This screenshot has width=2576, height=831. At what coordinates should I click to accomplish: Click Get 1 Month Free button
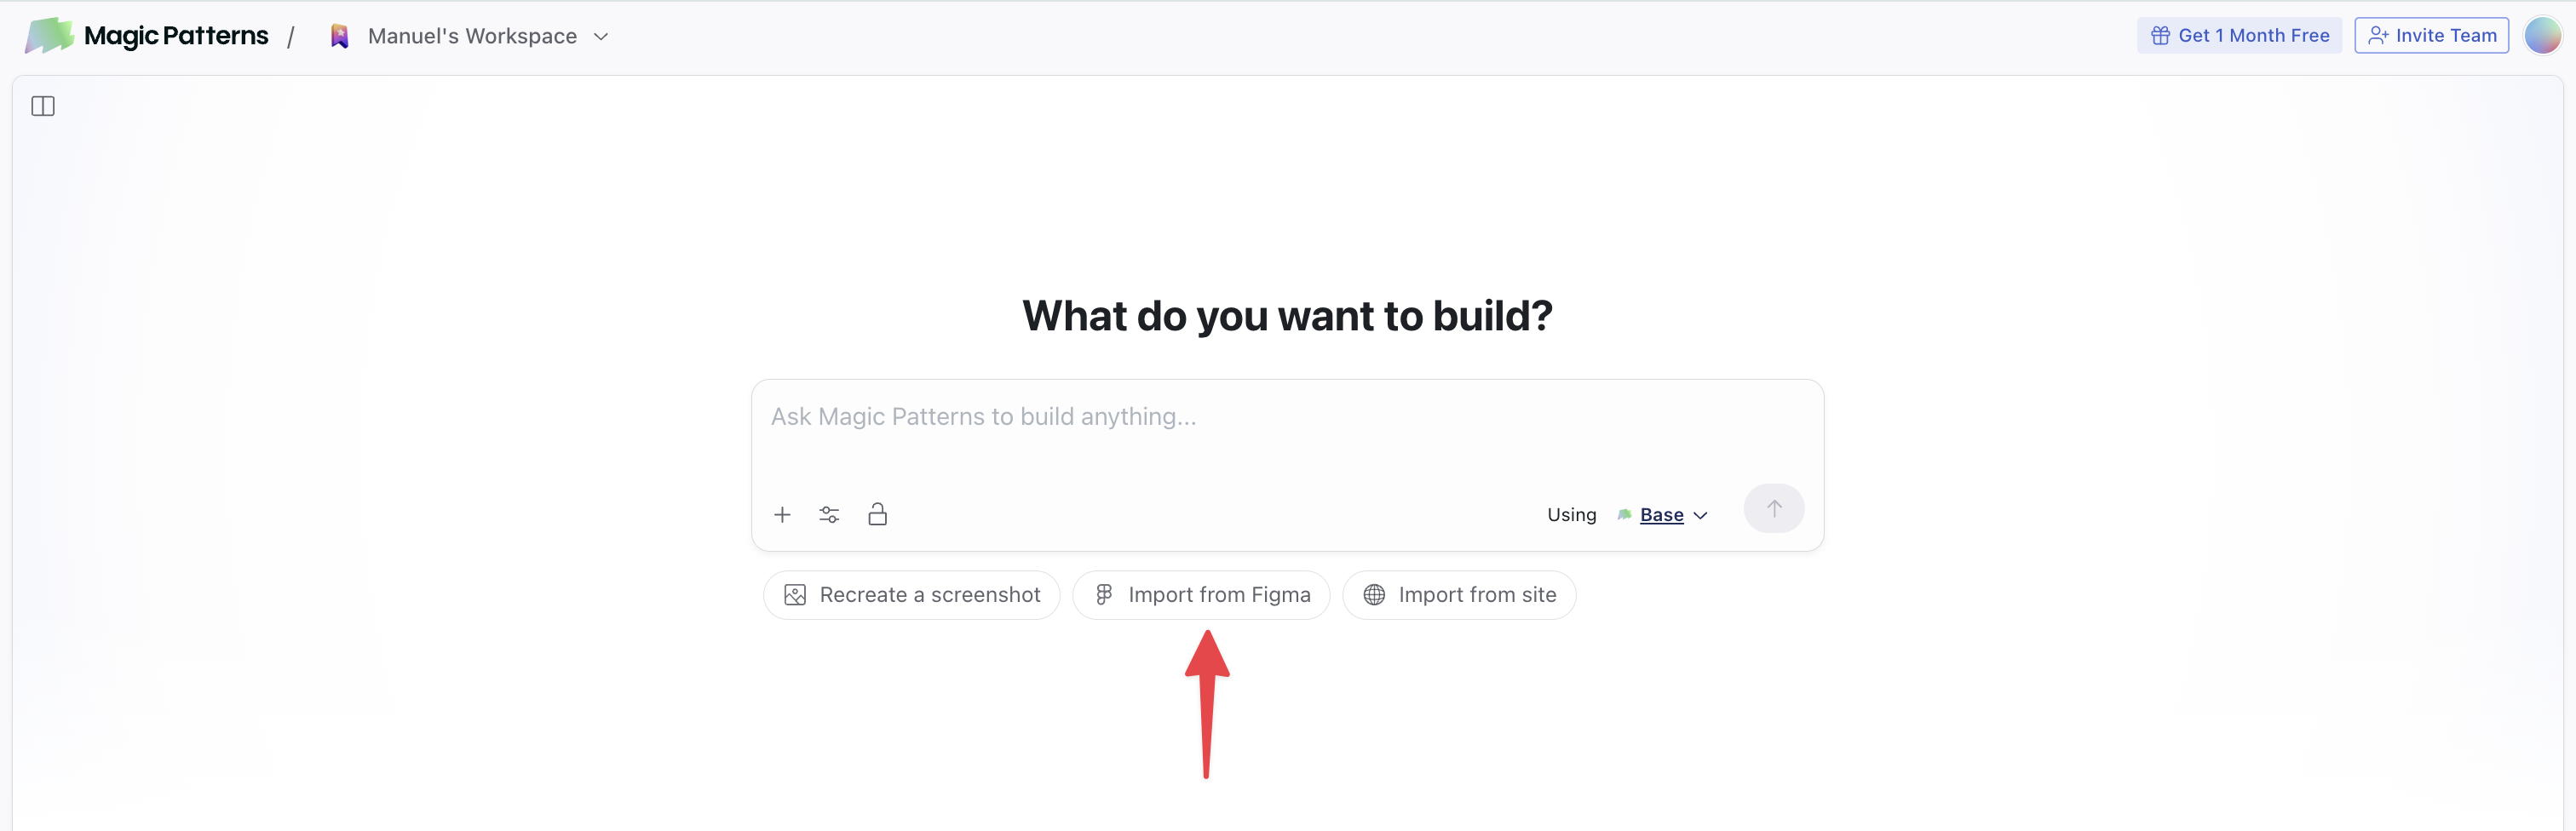(2239, 35)
